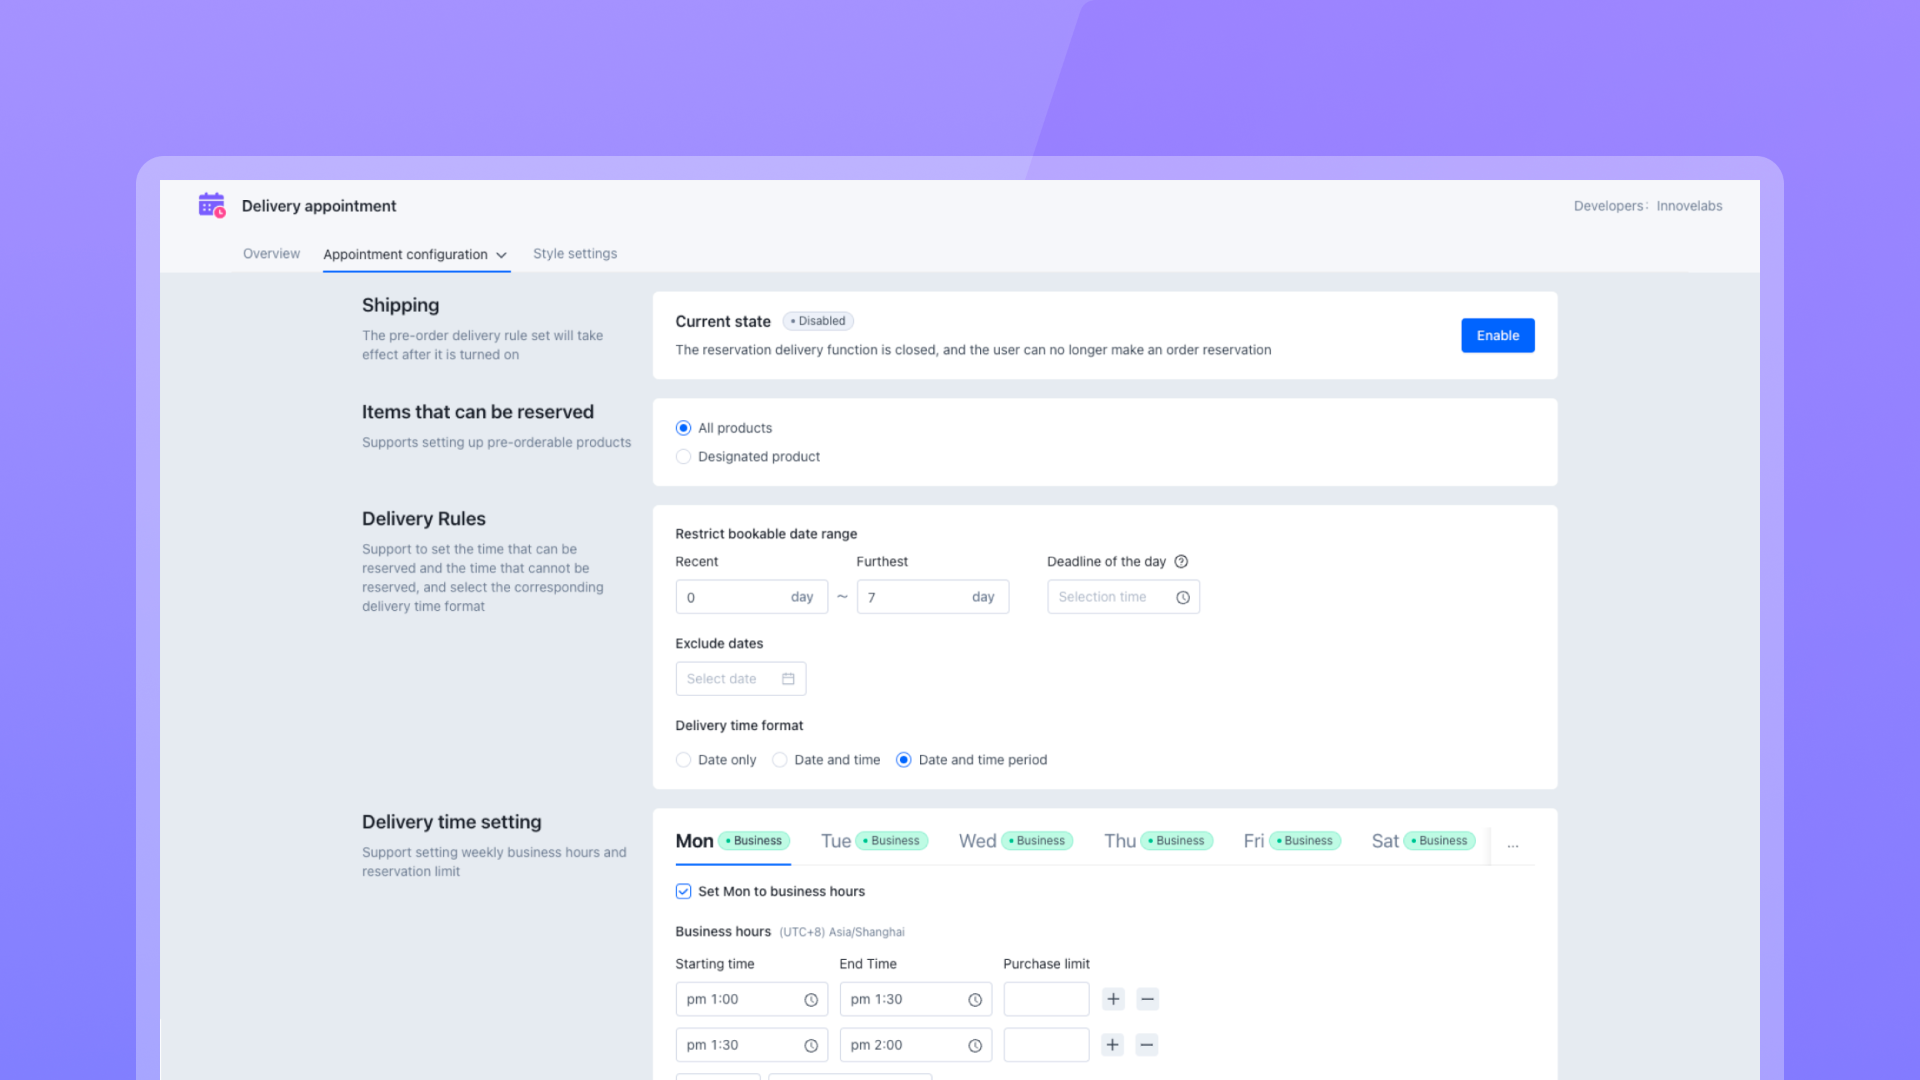
Task: Click the clock icon in Selection time field
Action: pyautogui.click(x=1183, y=598)
